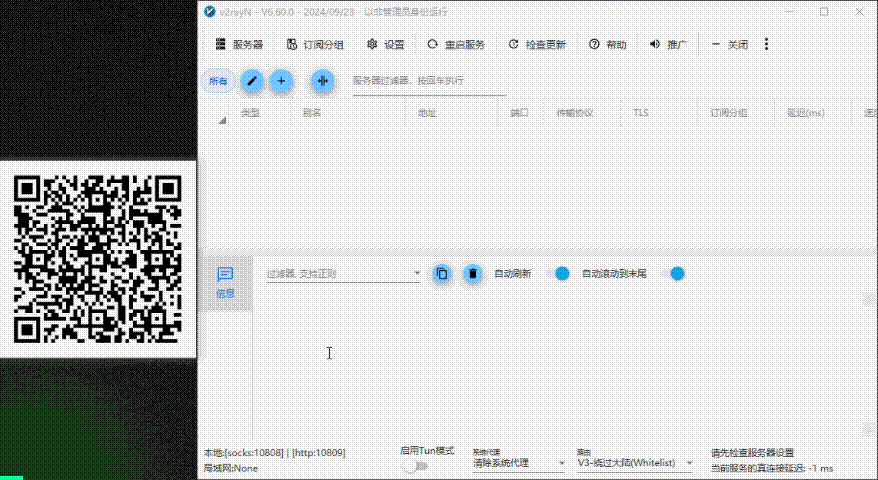878x480 pixels.
Task: Open the three-dot overflow menu
Action: pos(767,44)
